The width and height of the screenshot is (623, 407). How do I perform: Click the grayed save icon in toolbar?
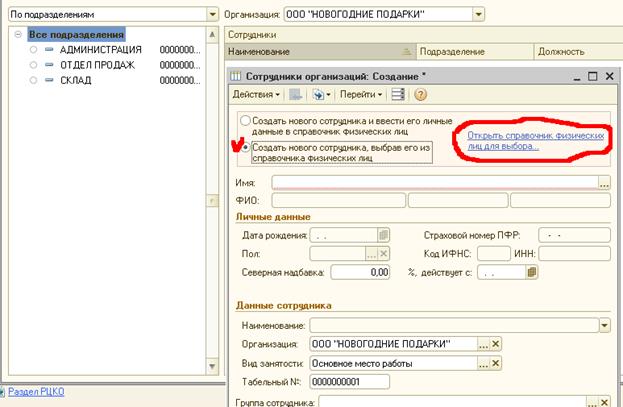click(295, 95)
